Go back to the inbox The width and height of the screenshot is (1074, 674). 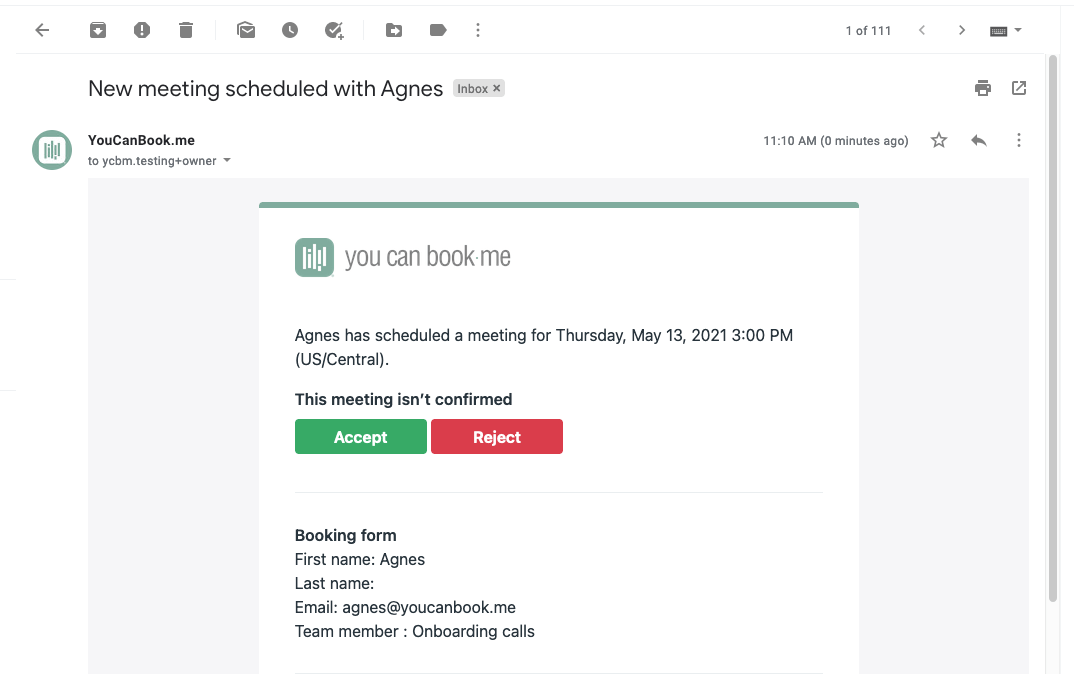(x=41, y=30)
